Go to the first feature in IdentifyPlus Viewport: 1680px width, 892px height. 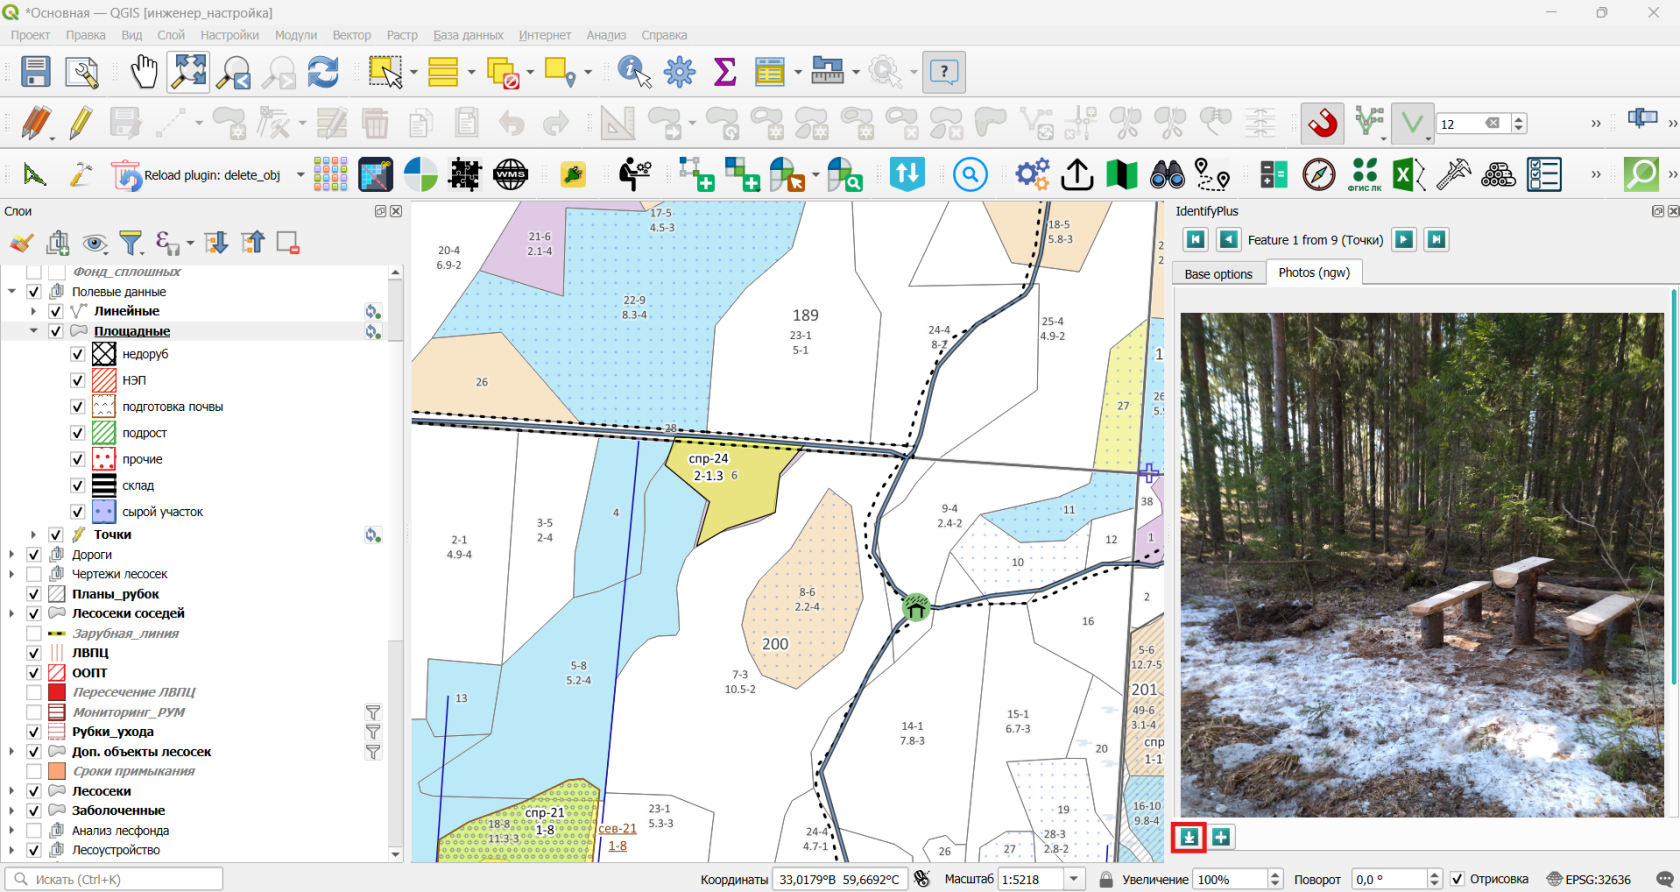1195,240
